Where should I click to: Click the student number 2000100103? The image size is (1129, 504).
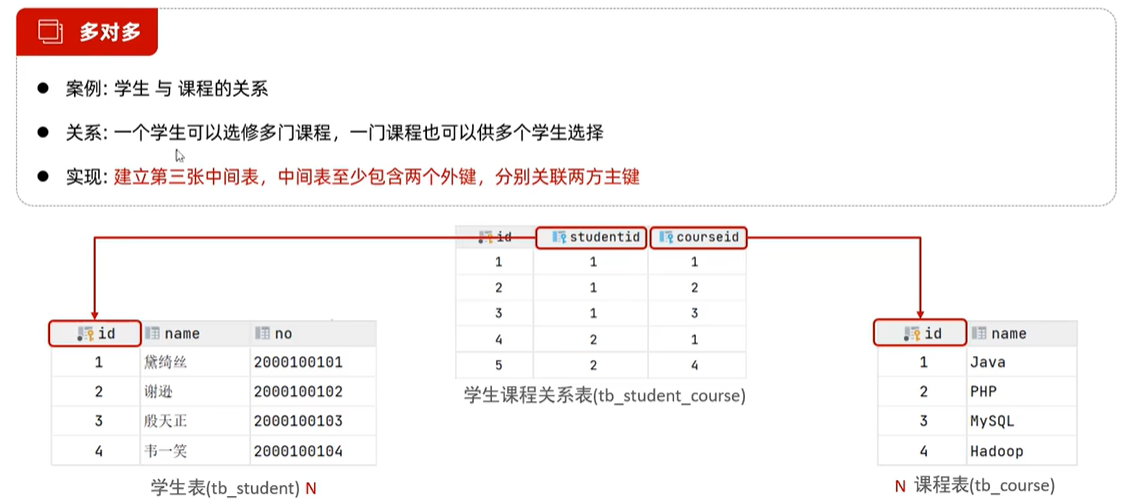click(x=298, y=421)
